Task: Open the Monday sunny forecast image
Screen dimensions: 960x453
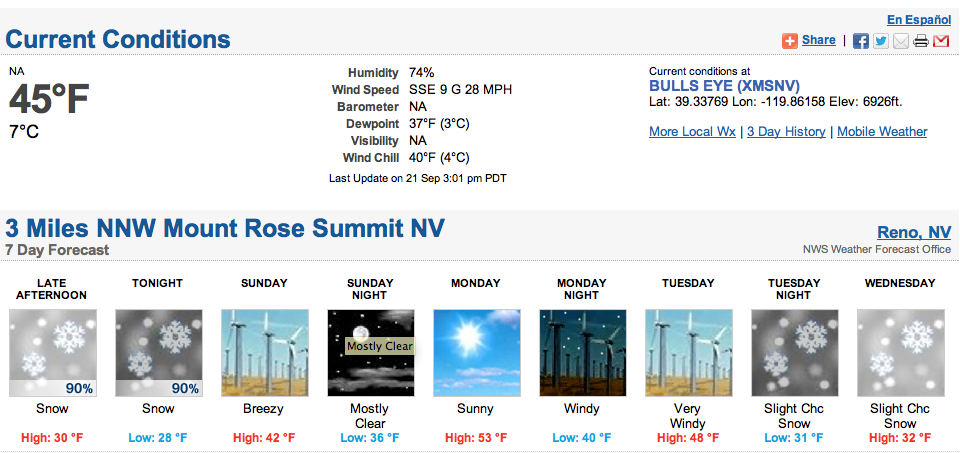Action: tap(476, 353)
